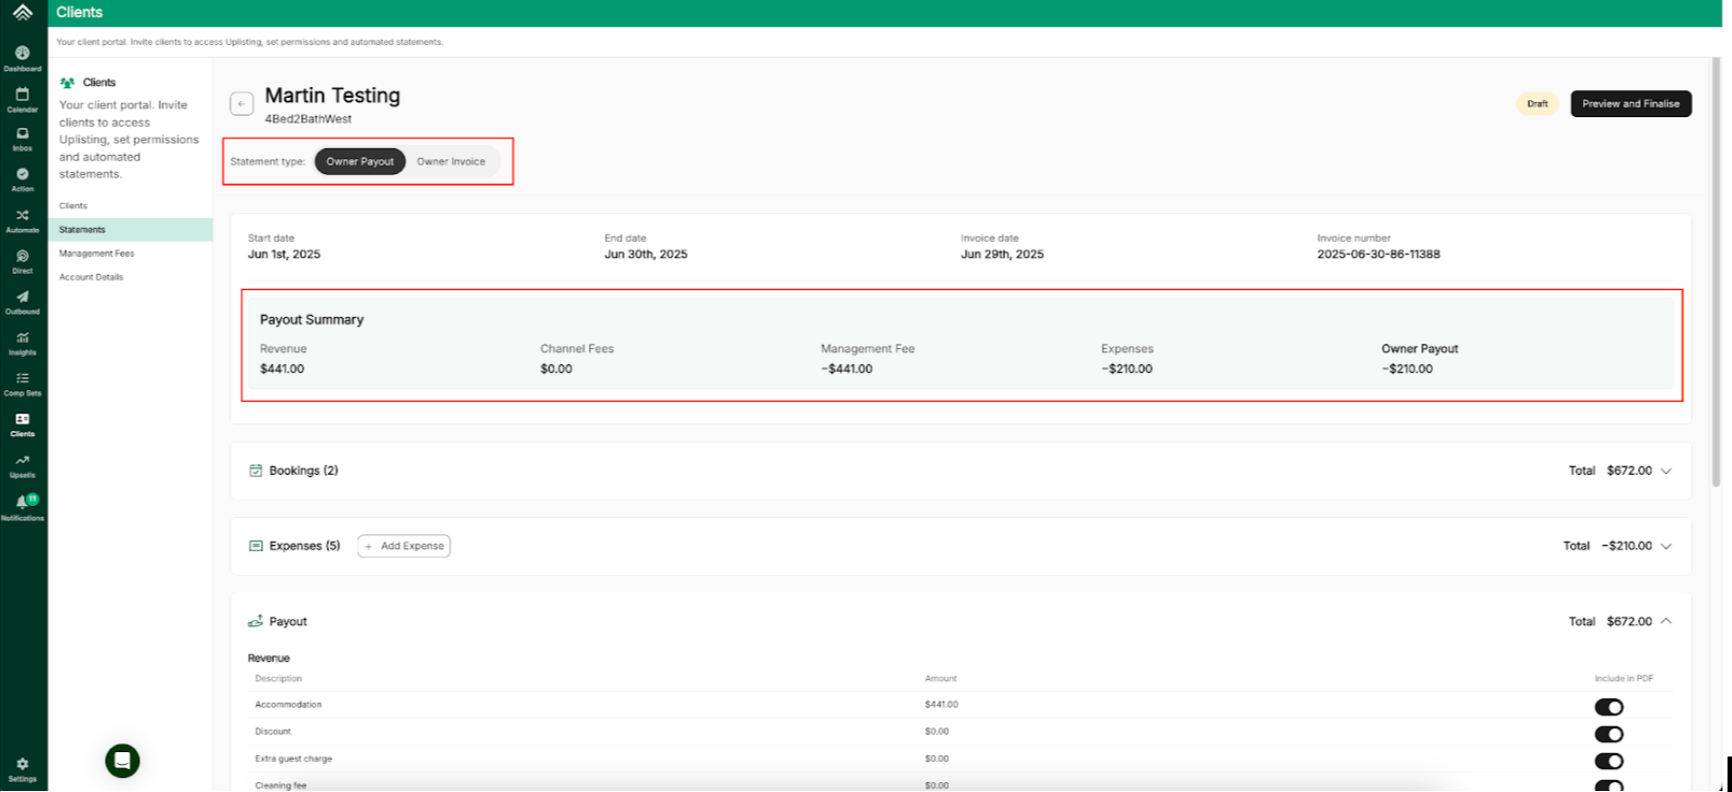Click the Bookings calendar icon

click(x=255, y=470)
